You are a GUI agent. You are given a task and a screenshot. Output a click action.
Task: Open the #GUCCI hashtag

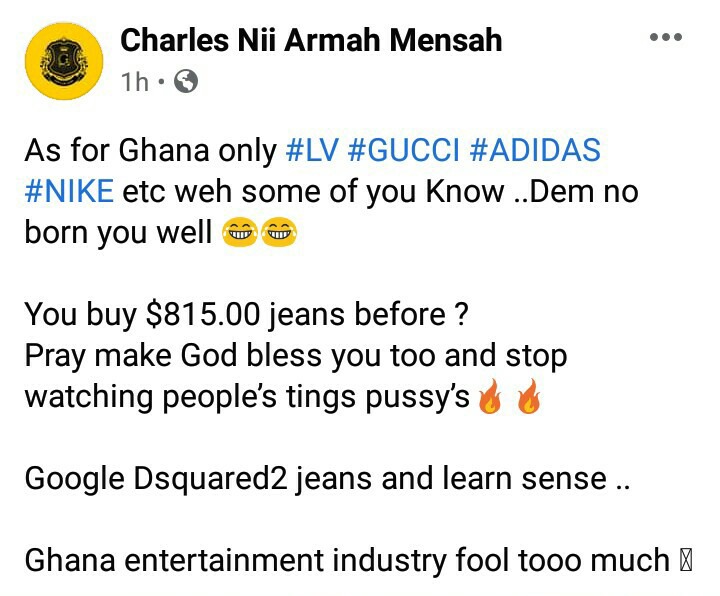tap(404, 150)
